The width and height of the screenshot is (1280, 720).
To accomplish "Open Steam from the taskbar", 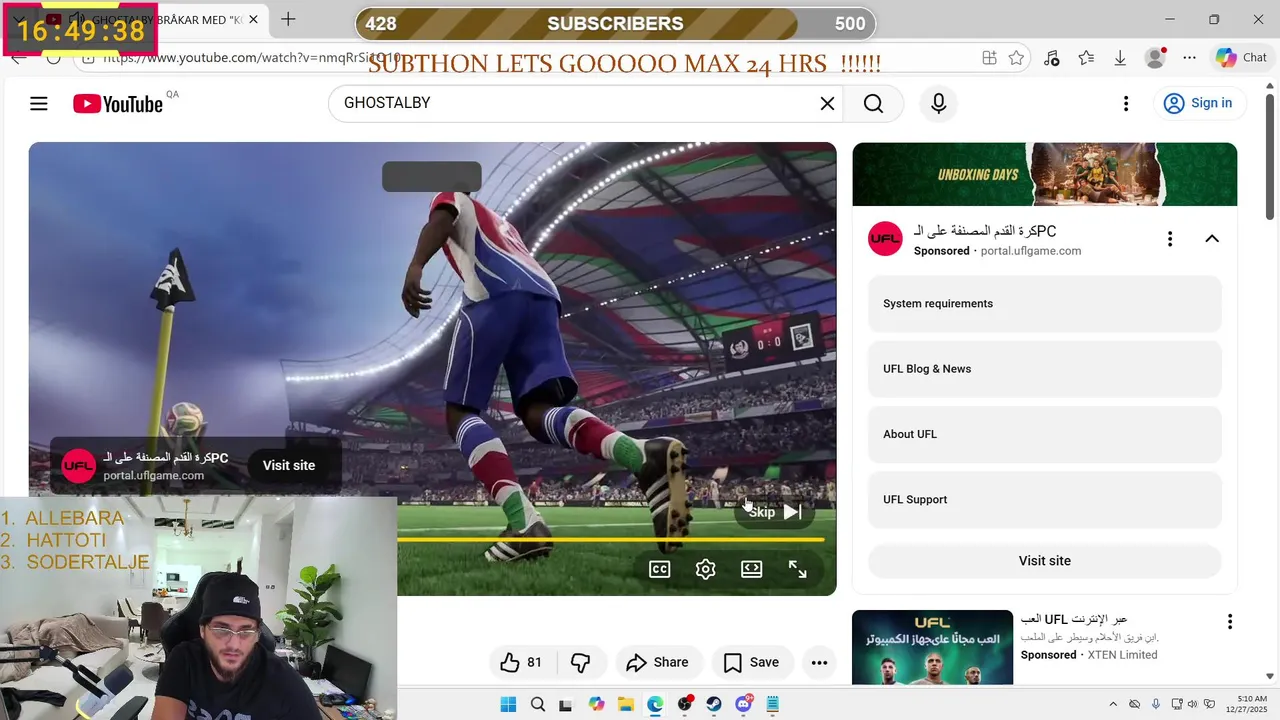I will (714, 704).
